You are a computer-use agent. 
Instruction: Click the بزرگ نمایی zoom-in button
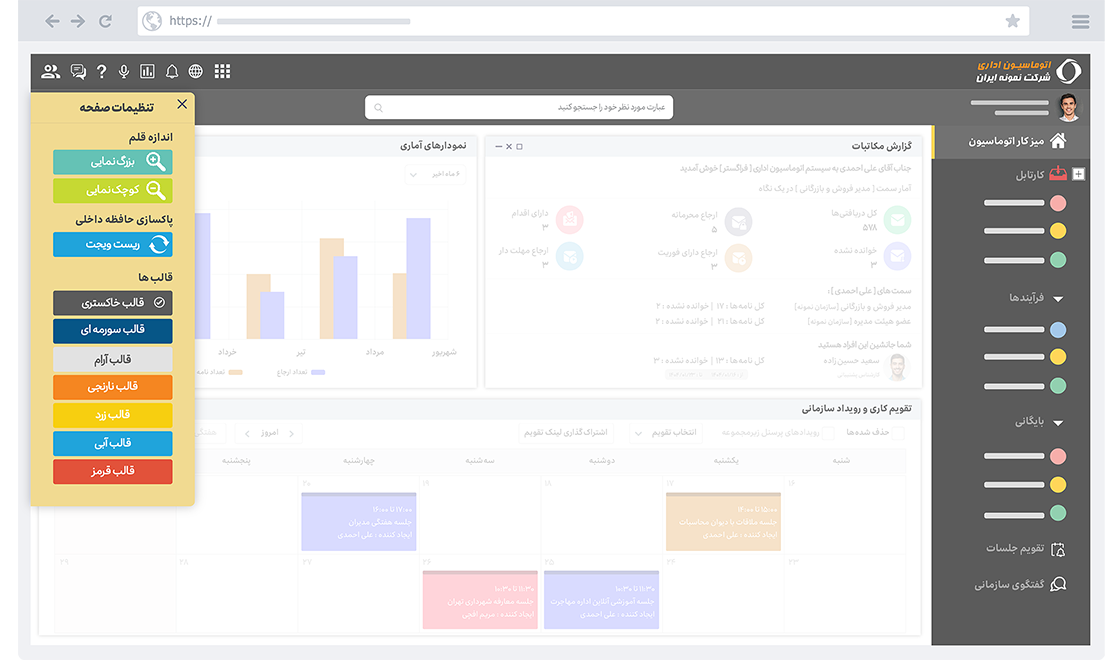[x=113, y=162]
